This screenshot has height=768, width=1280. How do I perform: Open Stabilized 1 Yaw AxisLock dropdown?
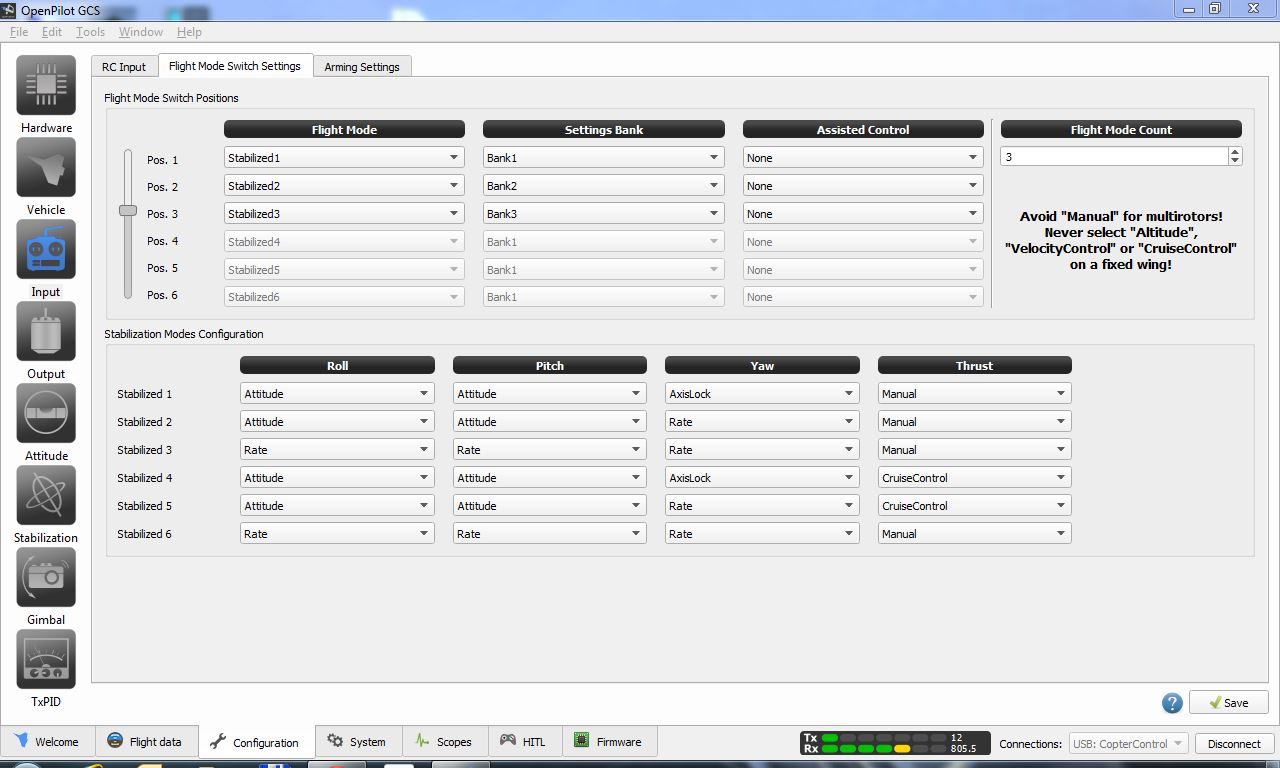point(762,394)
